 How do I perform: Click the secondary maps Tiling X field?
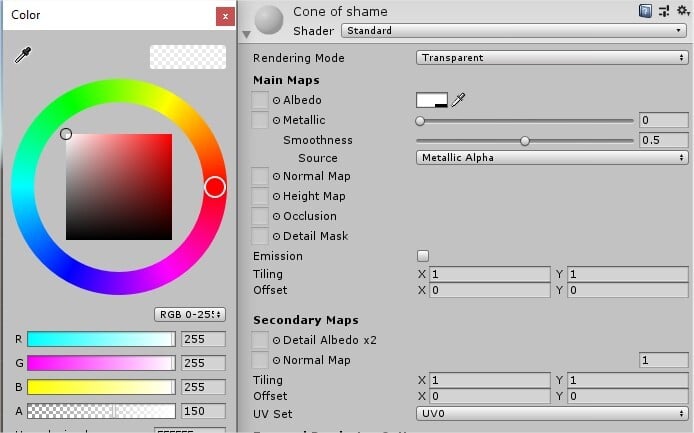(490, 380)
